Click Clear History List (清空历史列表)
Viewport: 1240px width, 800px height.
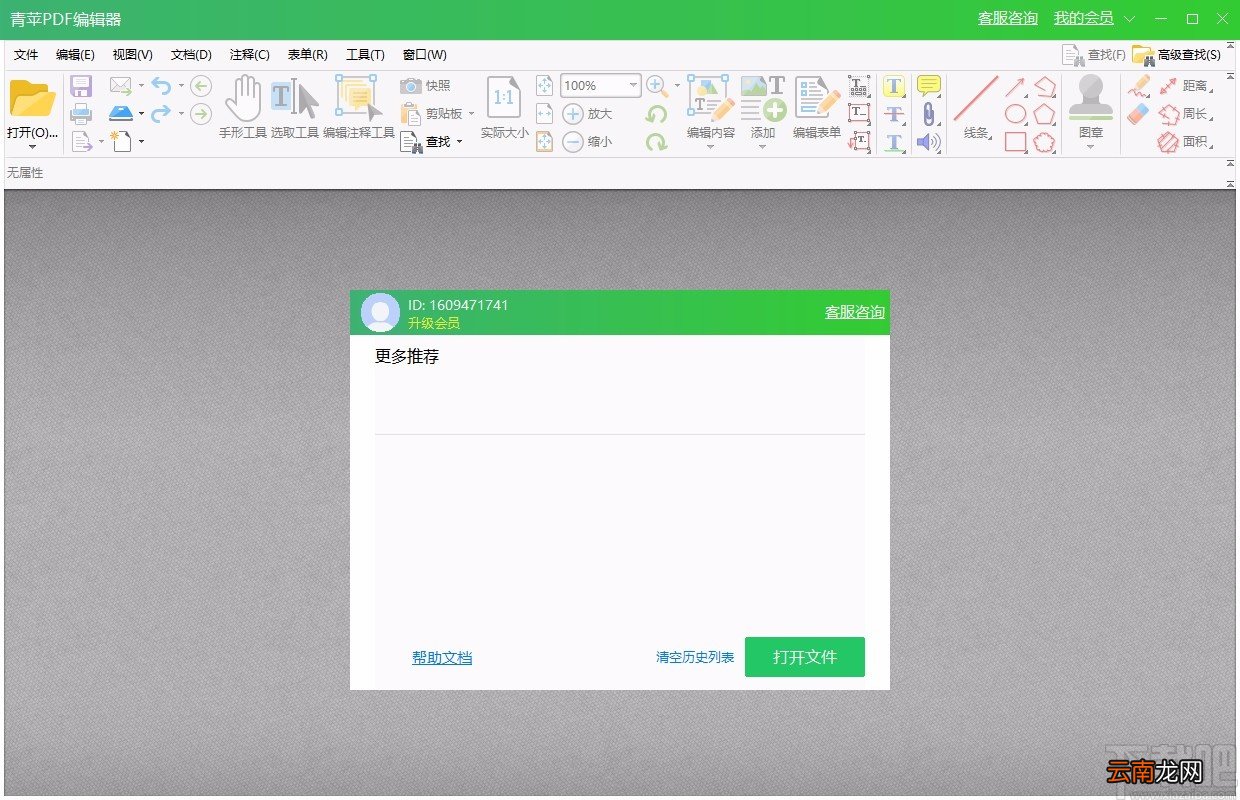[695, 657]
